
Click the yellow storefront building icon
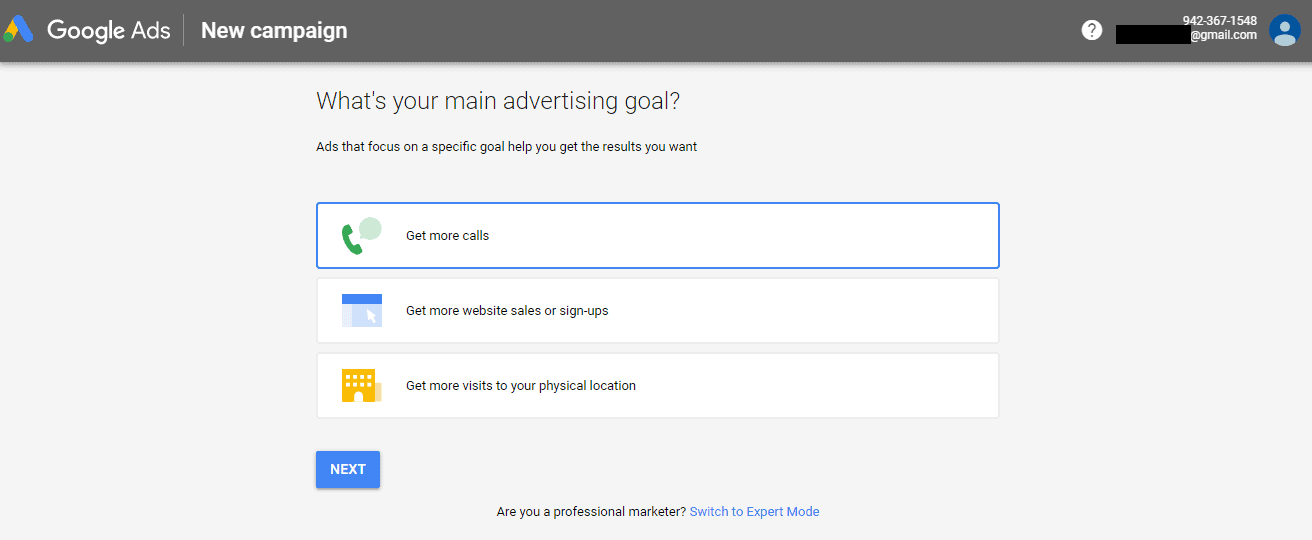pos(359,386)
